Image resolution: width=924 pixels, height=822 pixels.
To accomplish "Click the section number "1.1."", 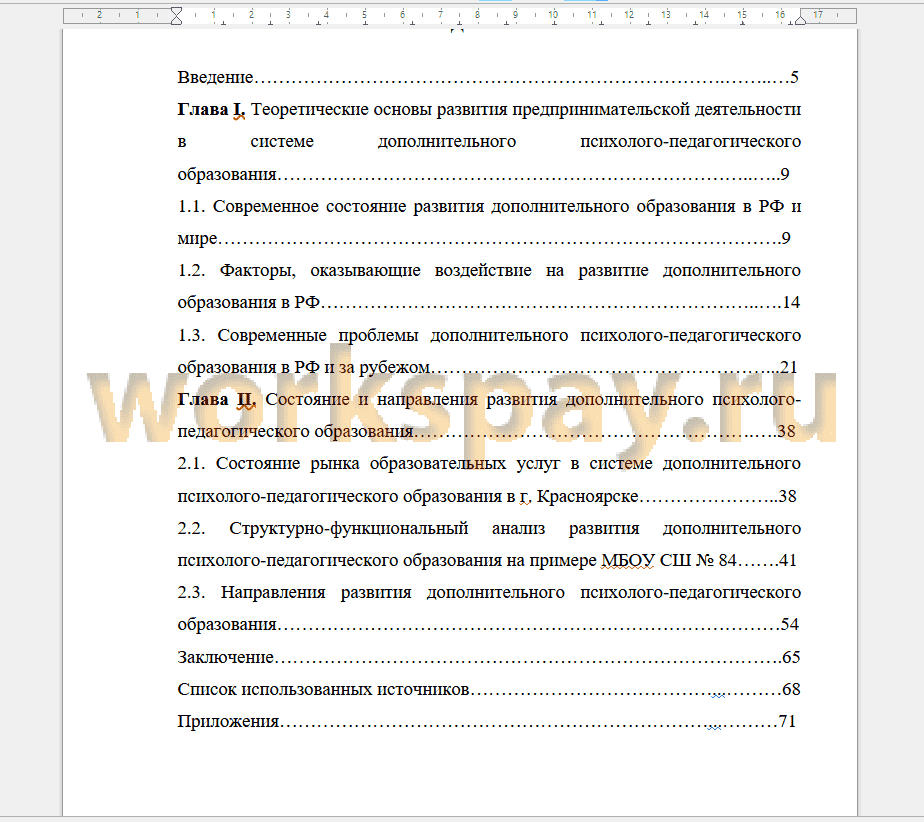I will [x=191, y=206].
